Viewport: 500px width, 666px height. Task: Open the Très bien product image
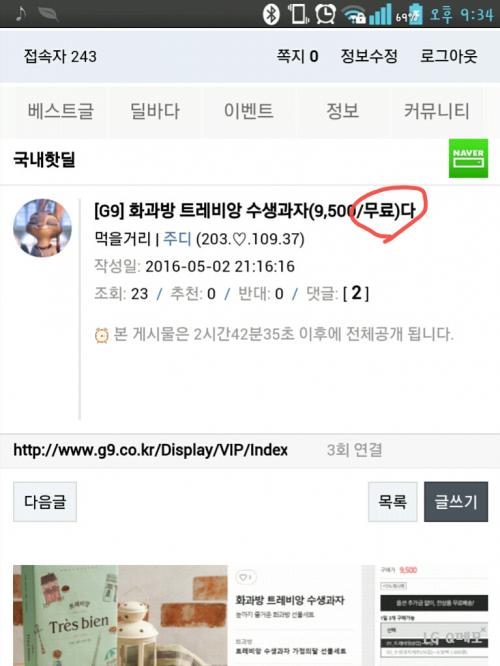[x=120, y=615]
